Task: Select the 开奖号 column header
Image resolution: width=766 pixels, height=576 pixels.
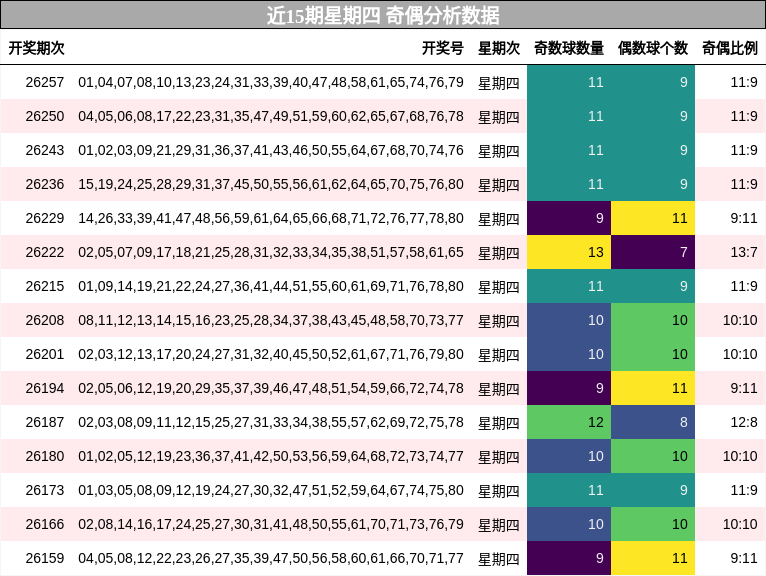Action: click(x=443, y=48)
